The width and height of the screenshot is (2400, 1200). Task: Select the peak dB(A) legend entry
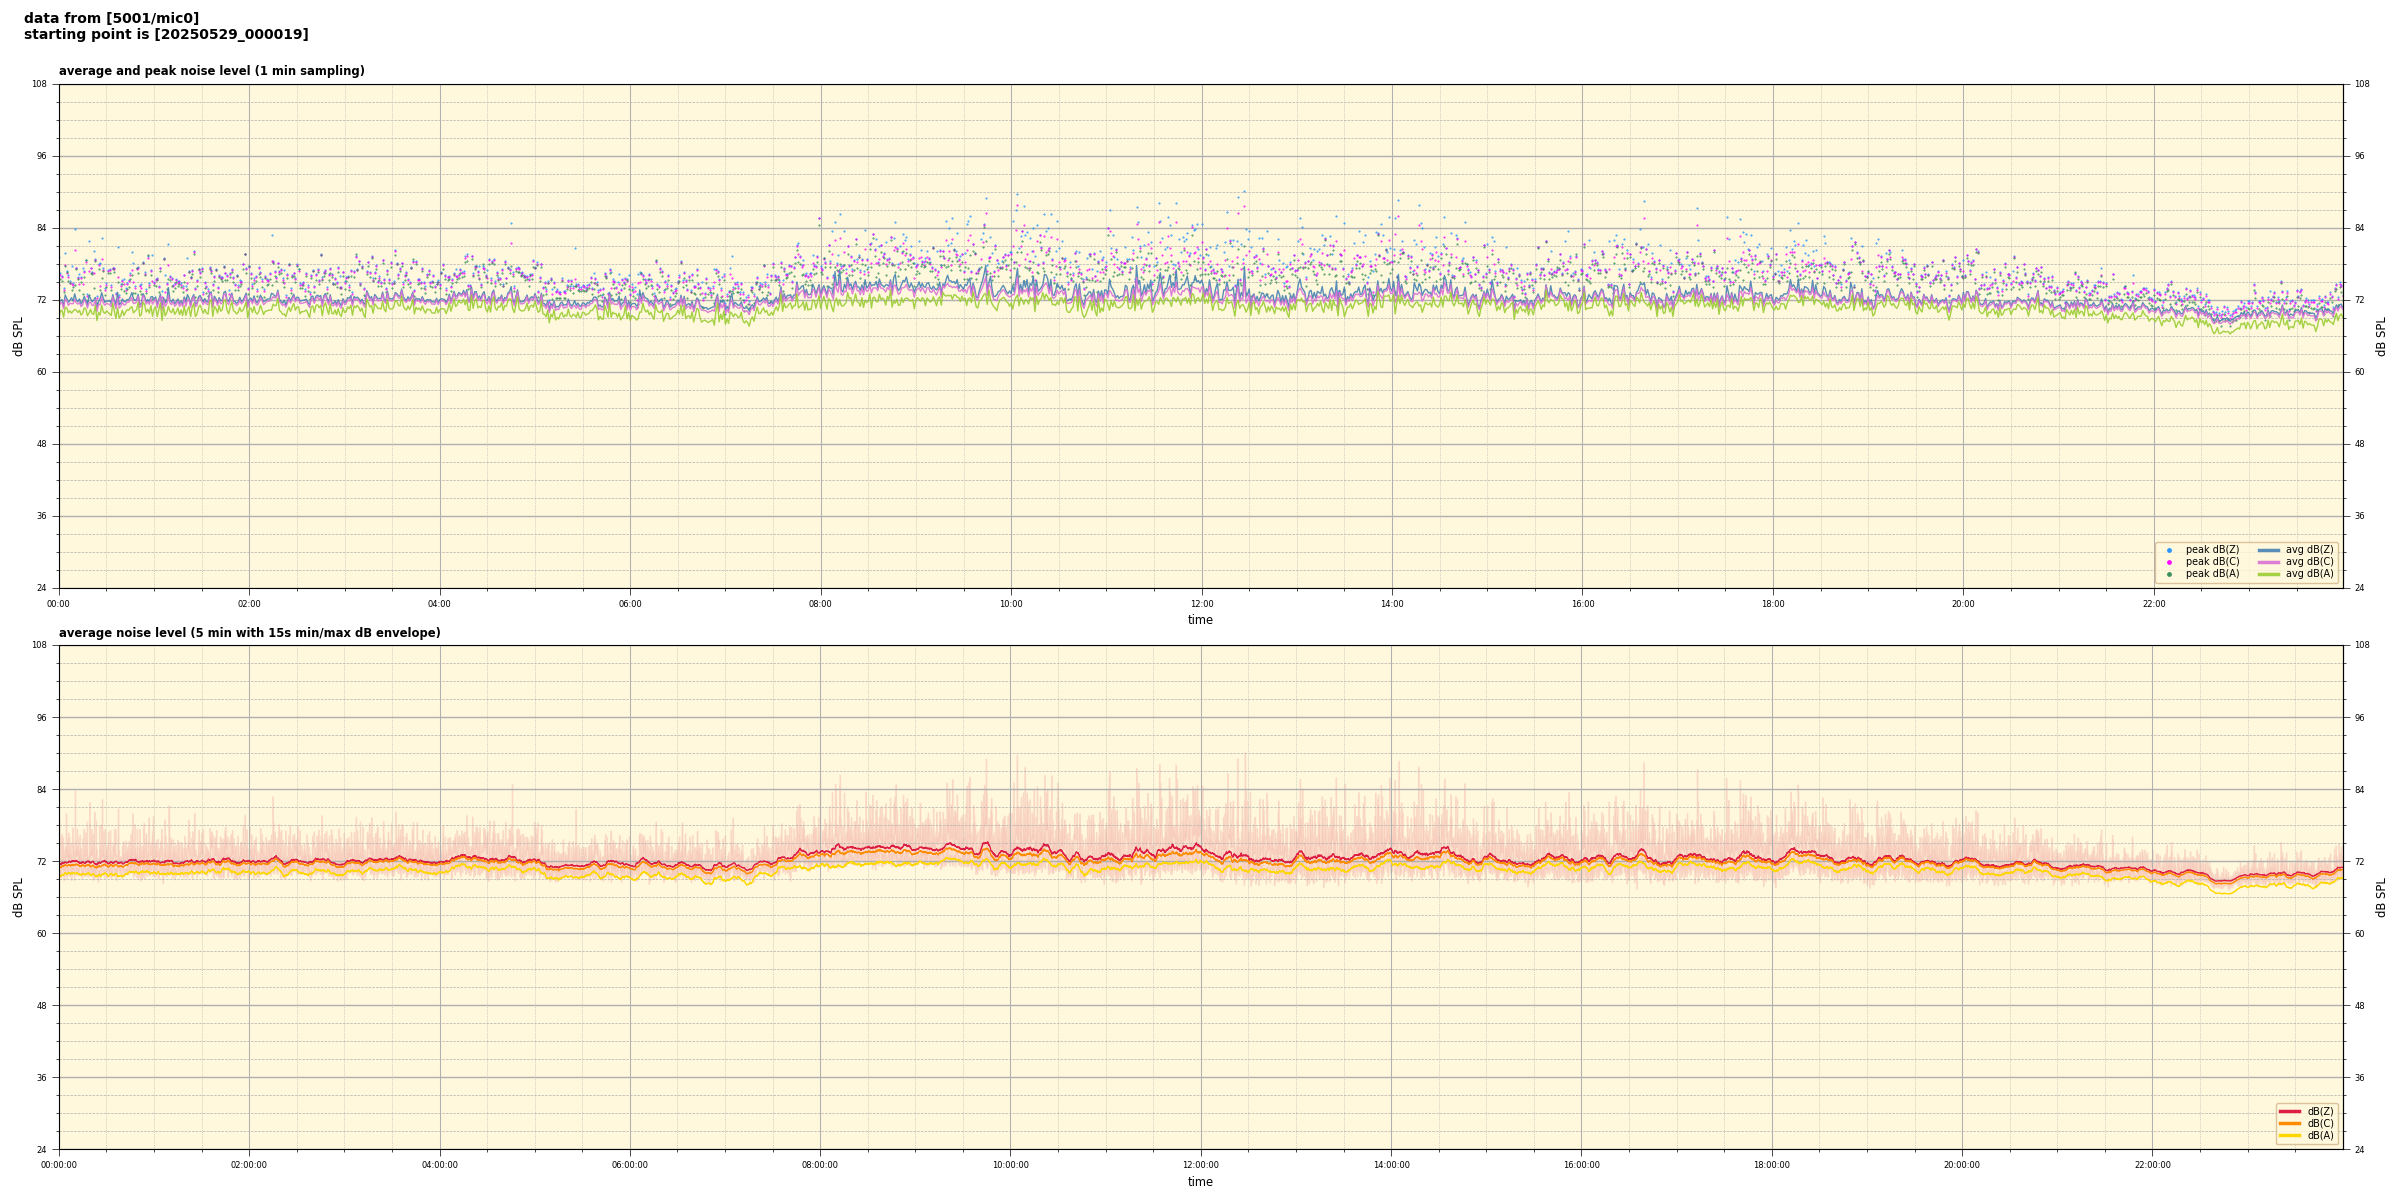[2212, 574]
